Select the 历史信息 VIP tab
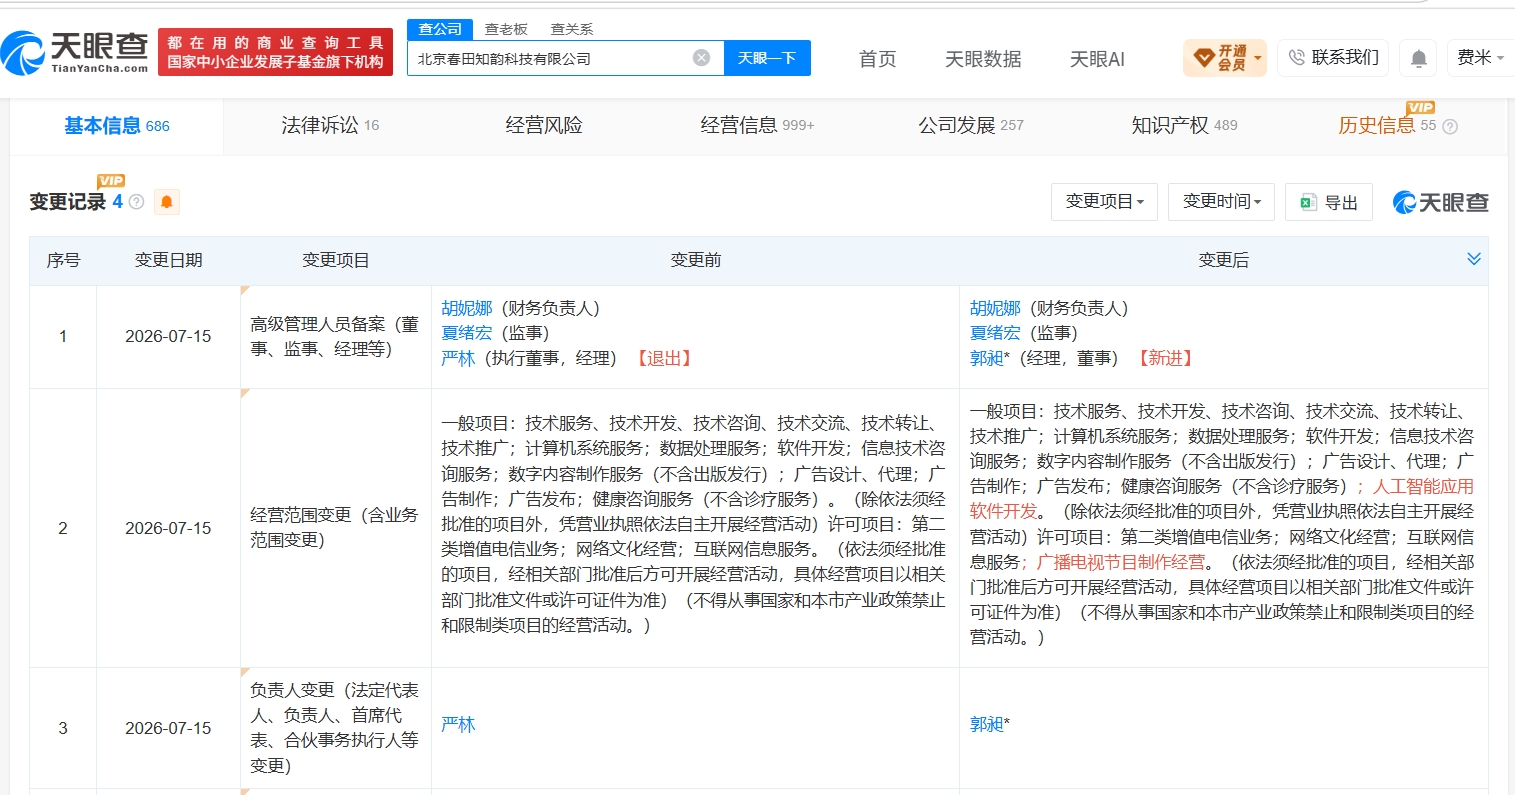Image resolution: width=1515 pixels, height=795 pixels. pyautogui.click(x=1387, y=126)
